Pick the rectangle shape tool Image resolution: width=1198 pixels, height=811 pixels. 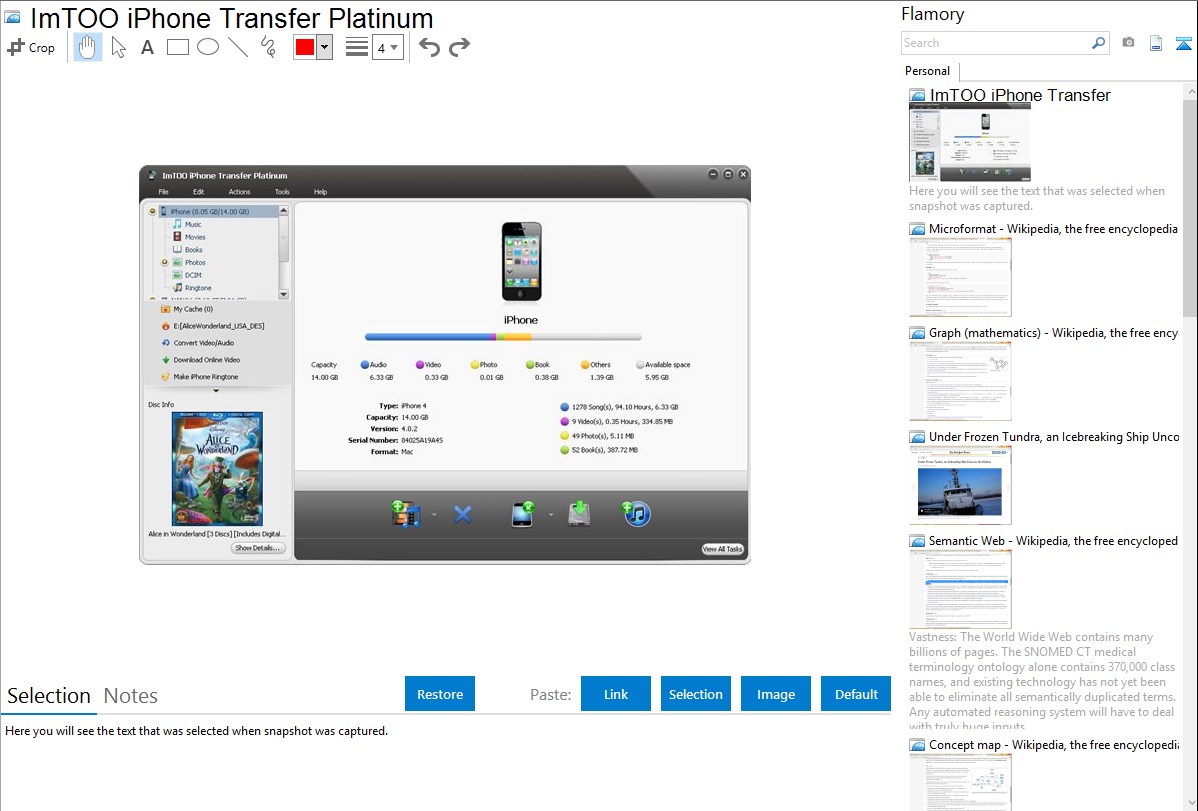[x=177, y=47]
